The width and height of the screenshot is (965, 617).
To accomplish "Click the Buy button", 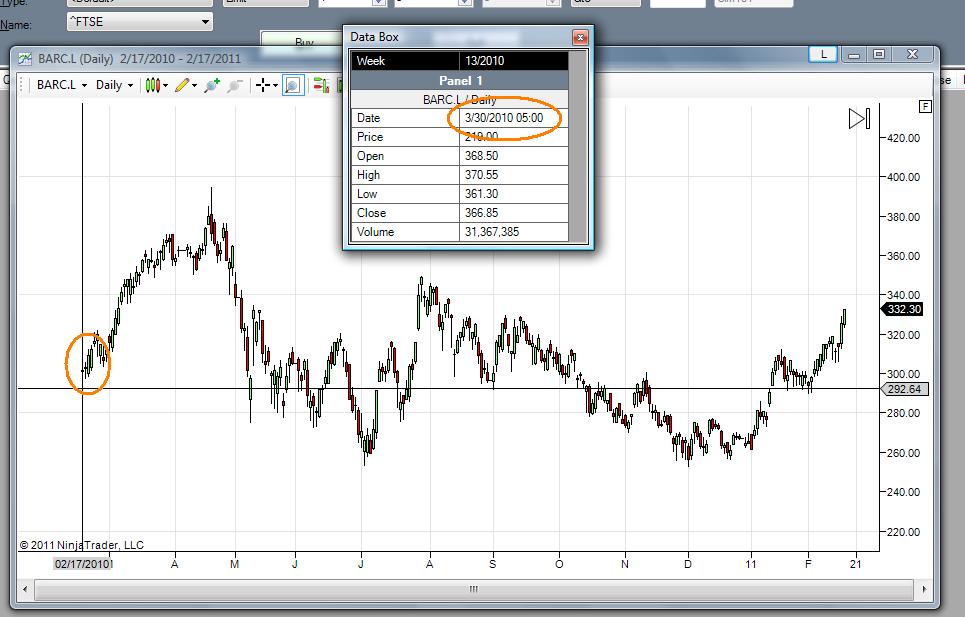I will [x=304, y=41].
